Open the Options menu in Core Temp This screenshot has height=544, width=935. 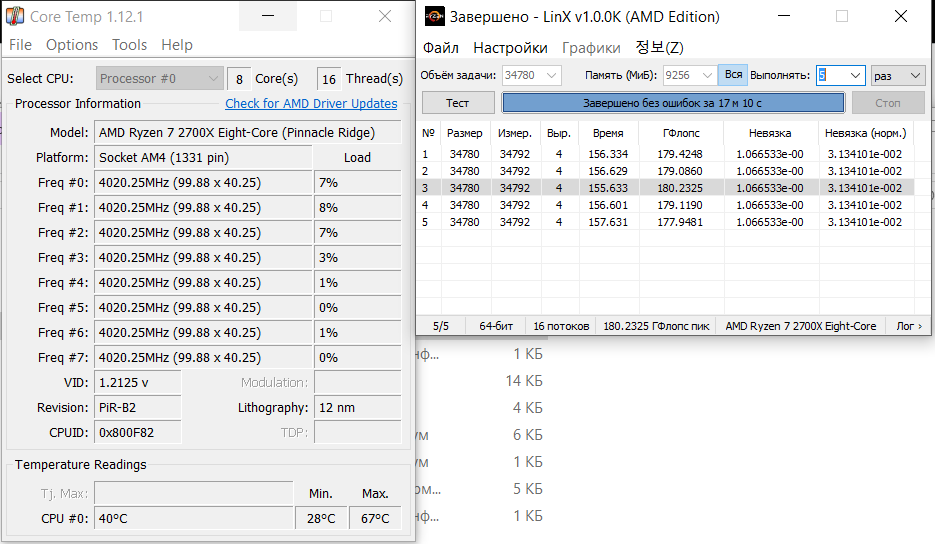(x=72, y=45)
